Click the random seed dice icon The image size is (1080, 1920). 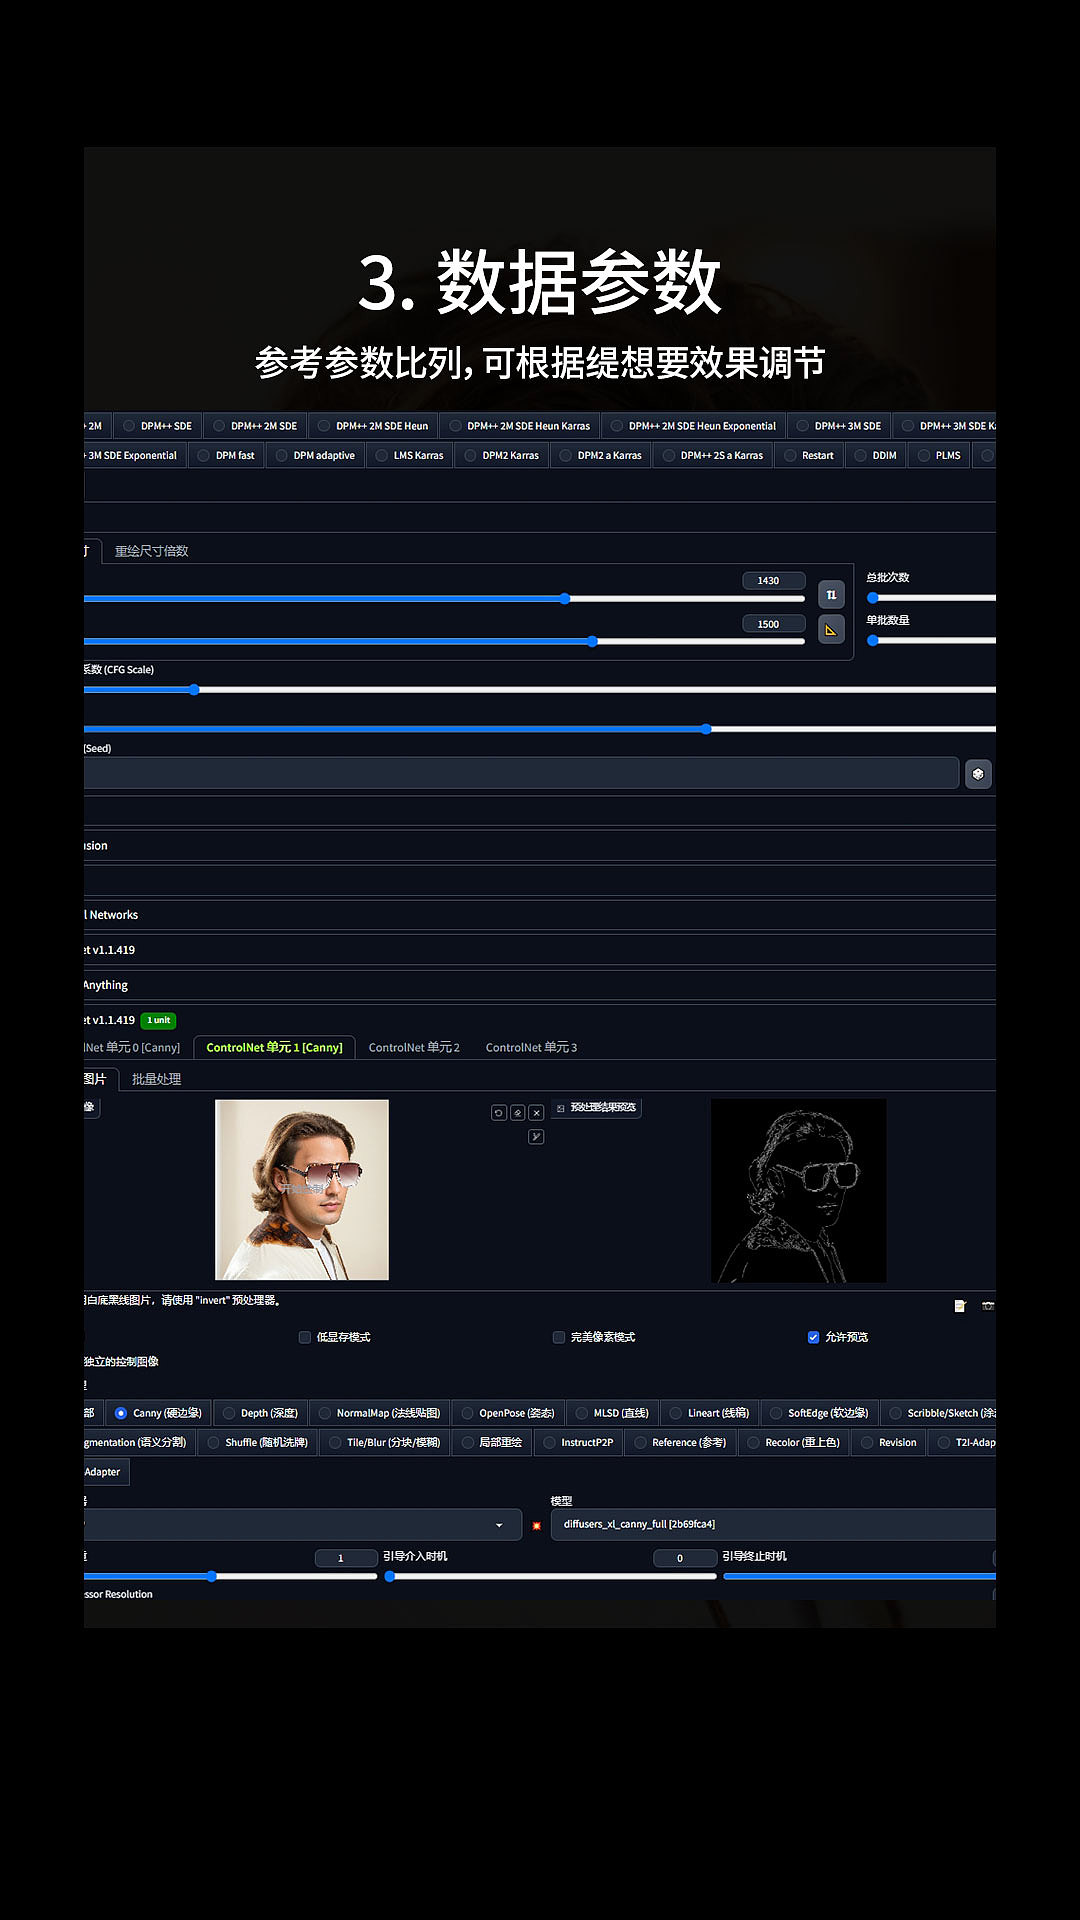[x=978, y=774]
